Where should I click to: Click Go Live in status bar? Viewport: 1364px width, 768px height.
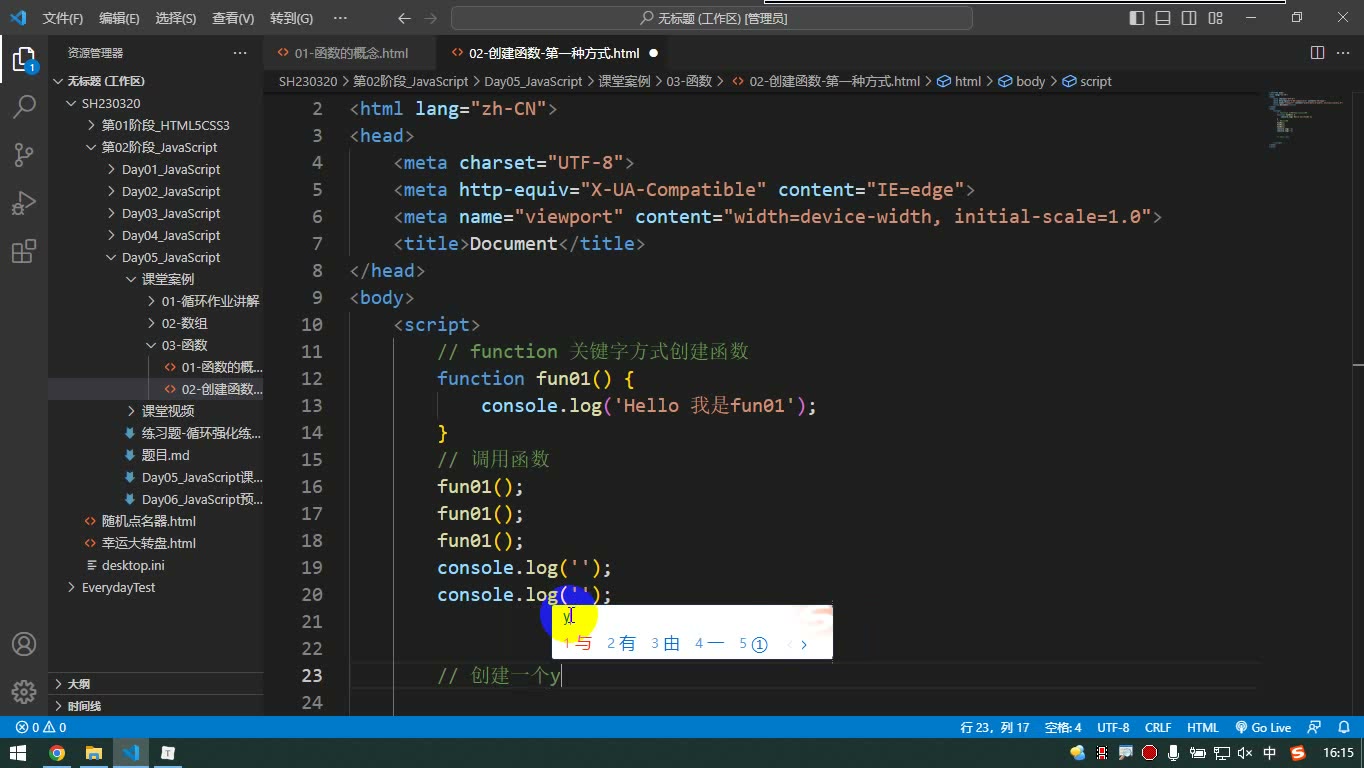[x=1263, y=728]
